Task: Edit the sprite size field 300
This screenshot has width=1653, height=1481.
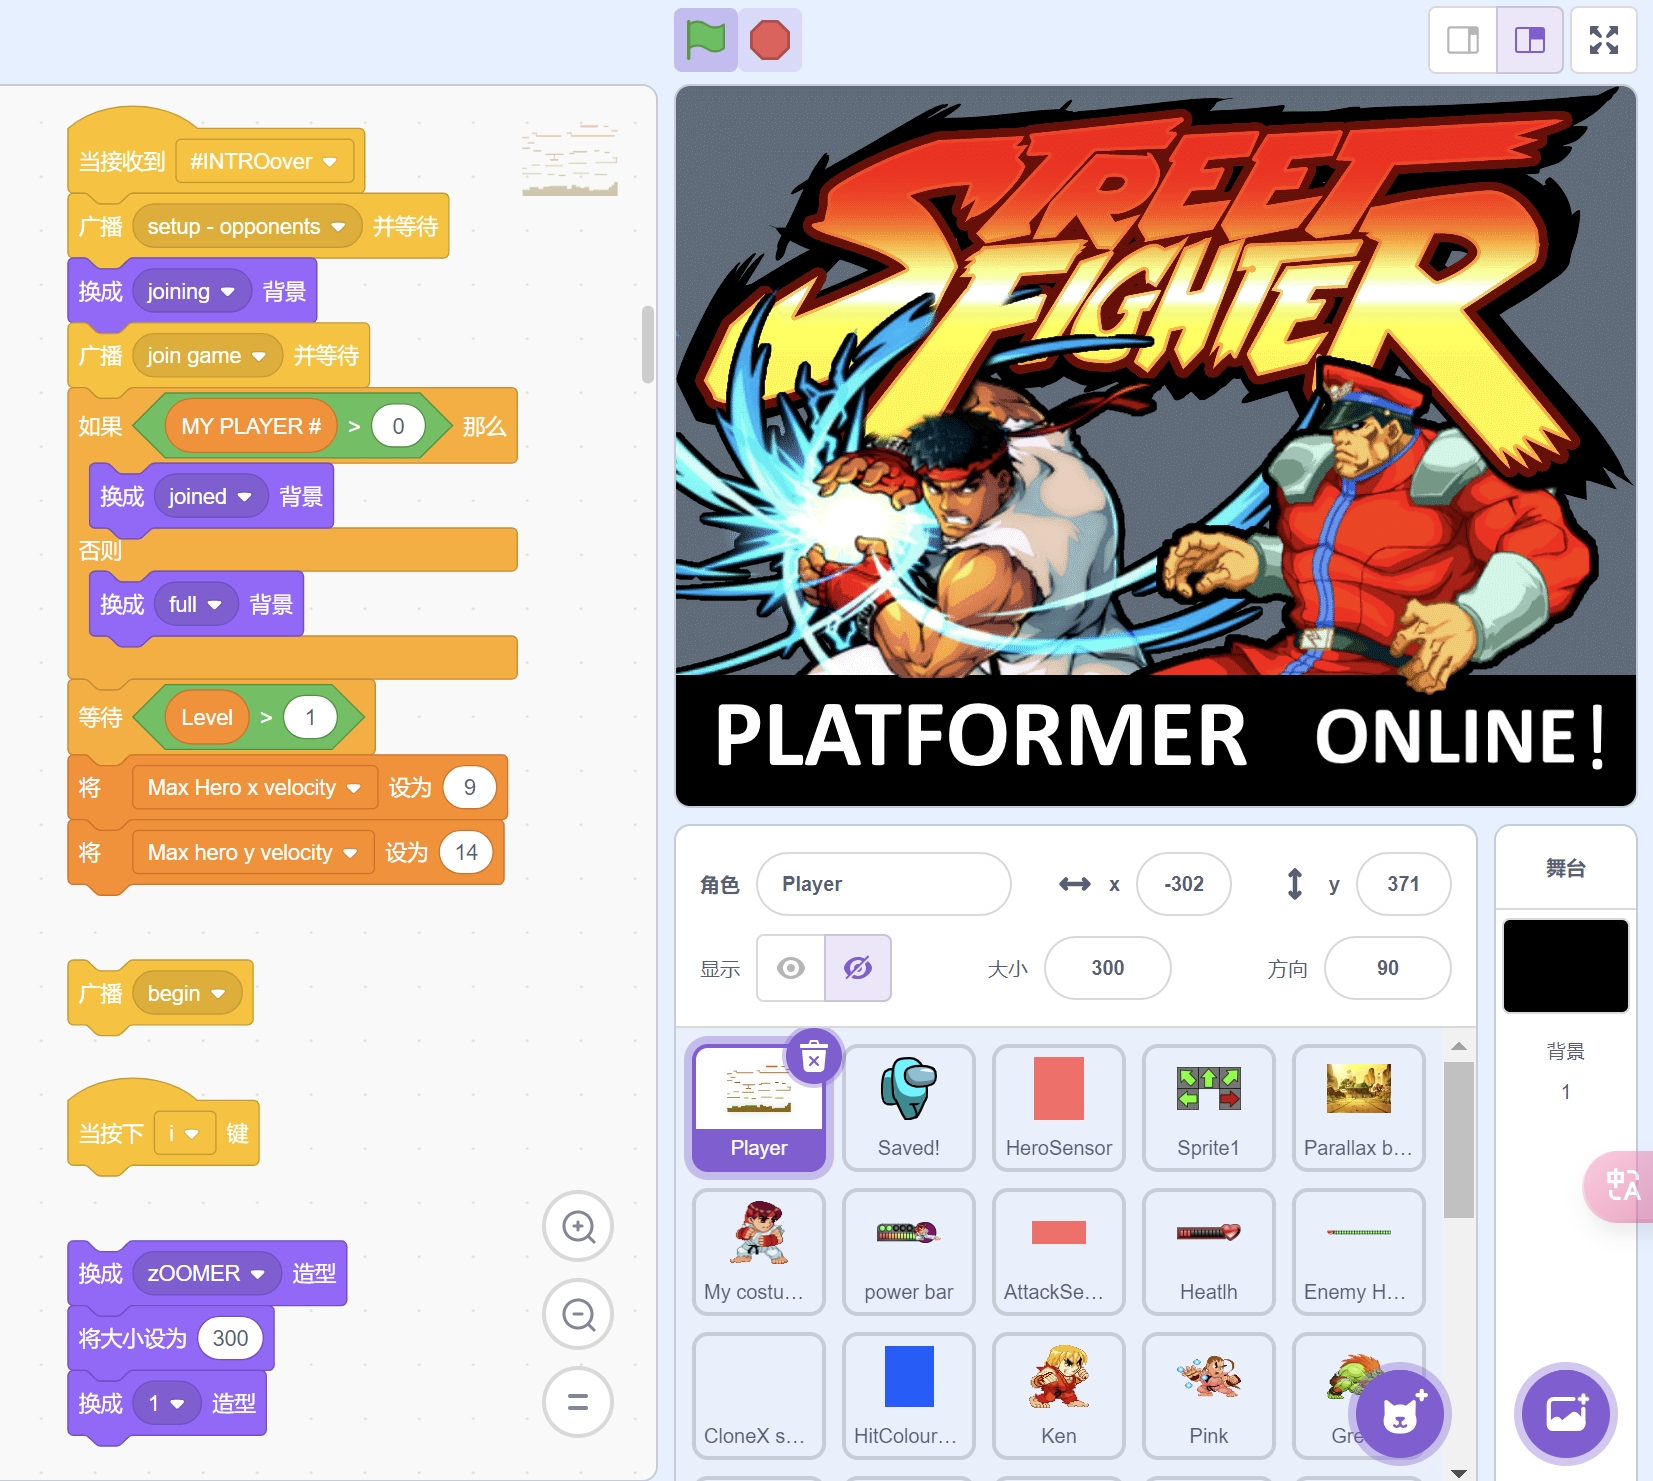Action: (1107, 968)
